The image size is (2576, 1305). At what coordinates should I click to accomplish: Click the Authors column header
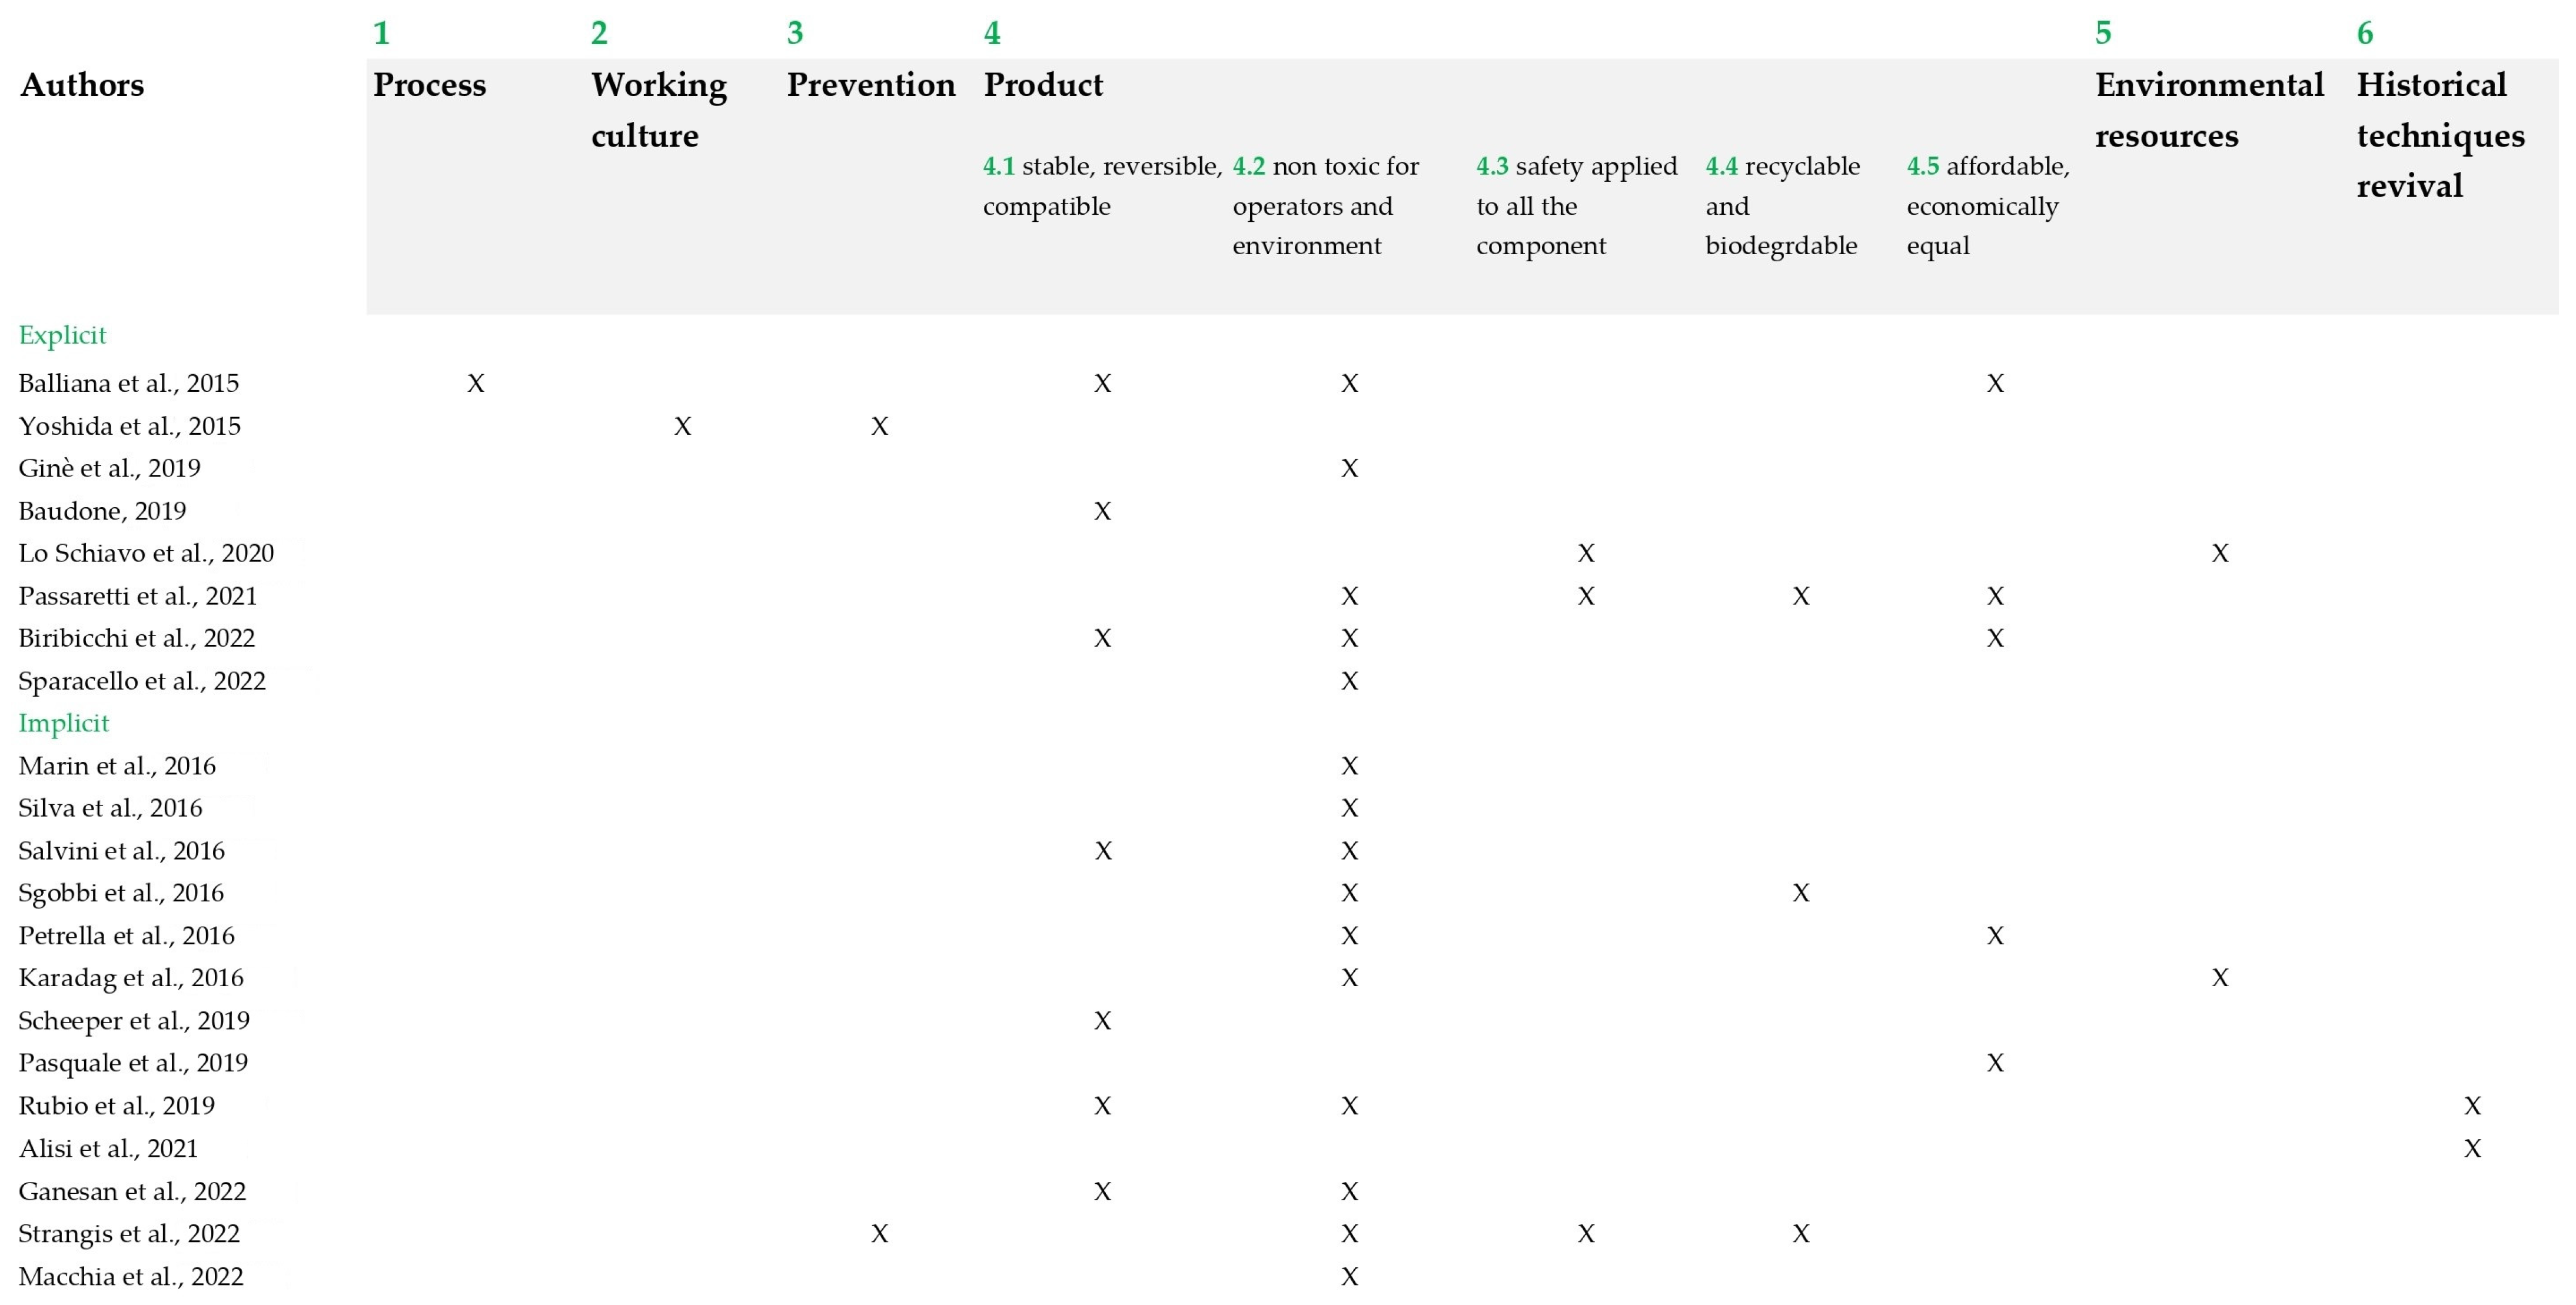pyautogui.click(x=82, y=85)
